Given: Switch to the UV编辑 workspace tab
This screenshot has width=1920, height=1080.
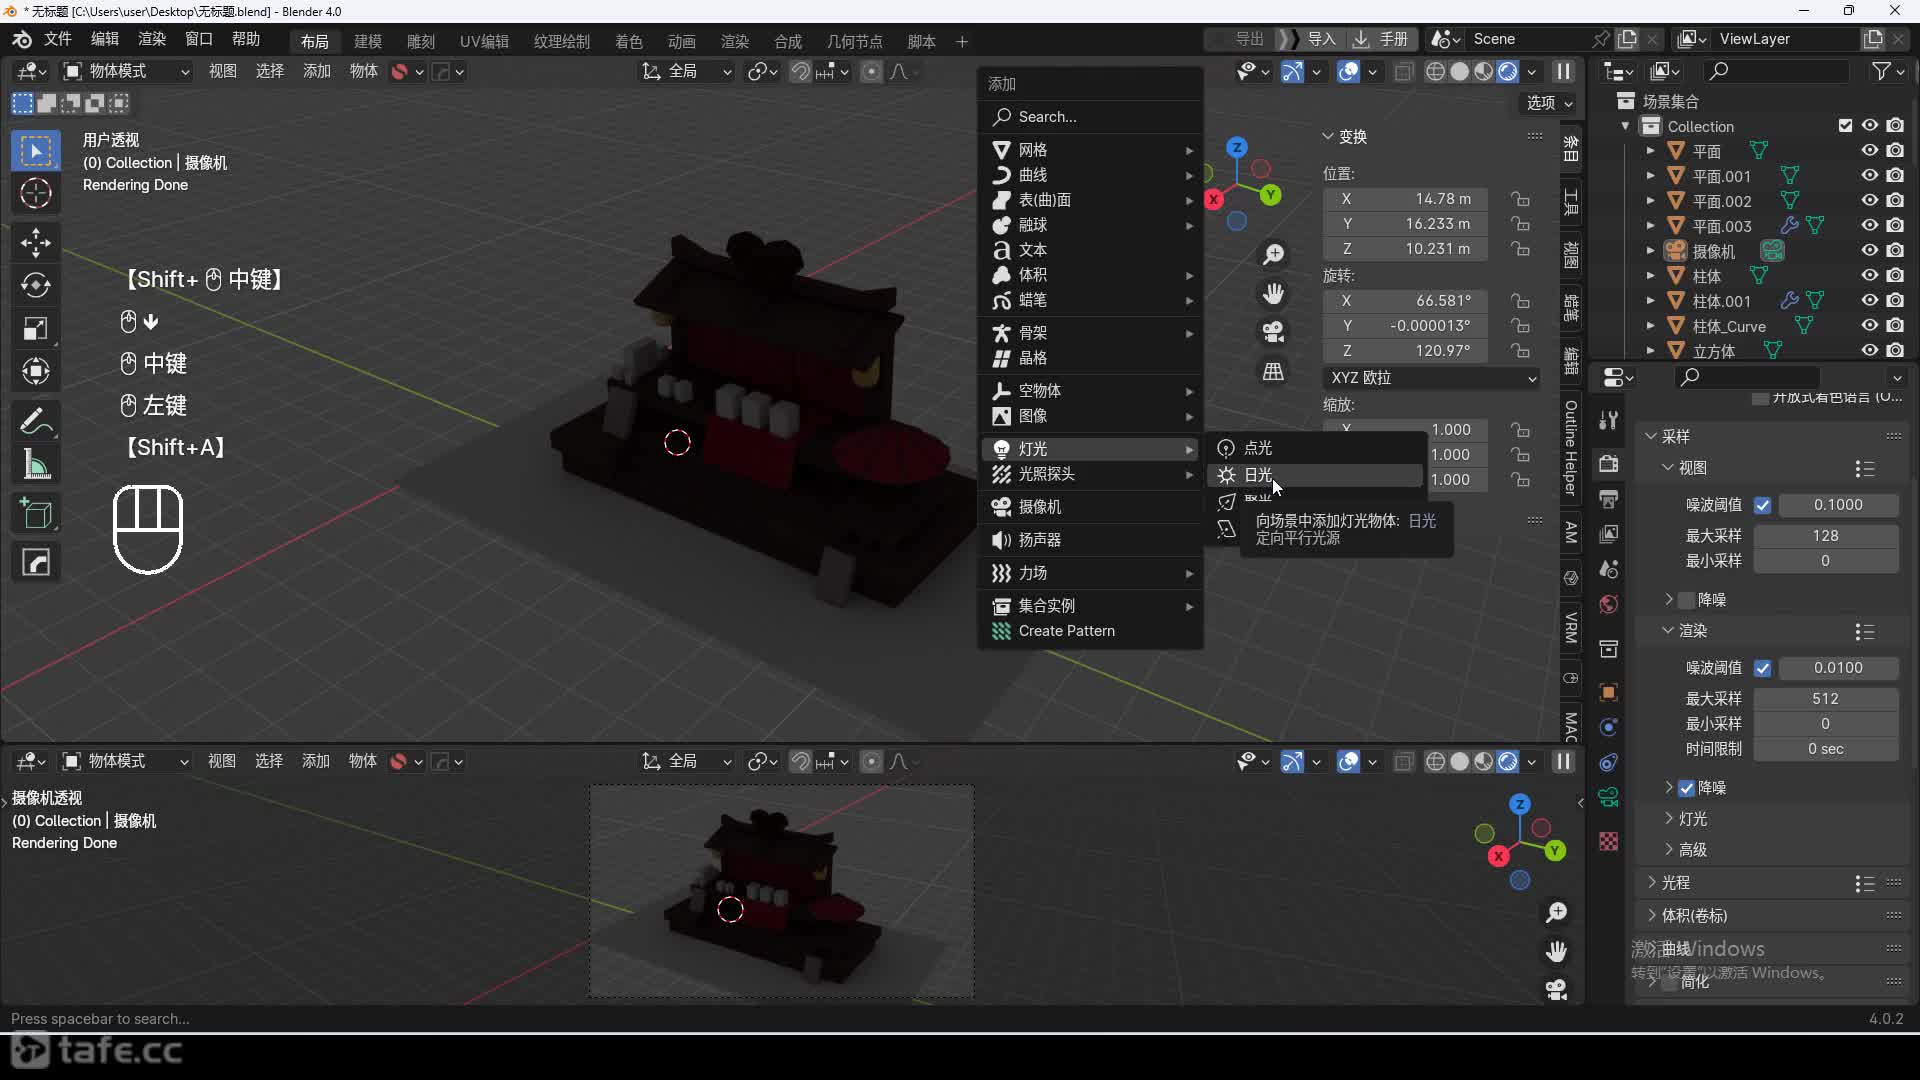Looking at the screenshot, I should [484, 41].
